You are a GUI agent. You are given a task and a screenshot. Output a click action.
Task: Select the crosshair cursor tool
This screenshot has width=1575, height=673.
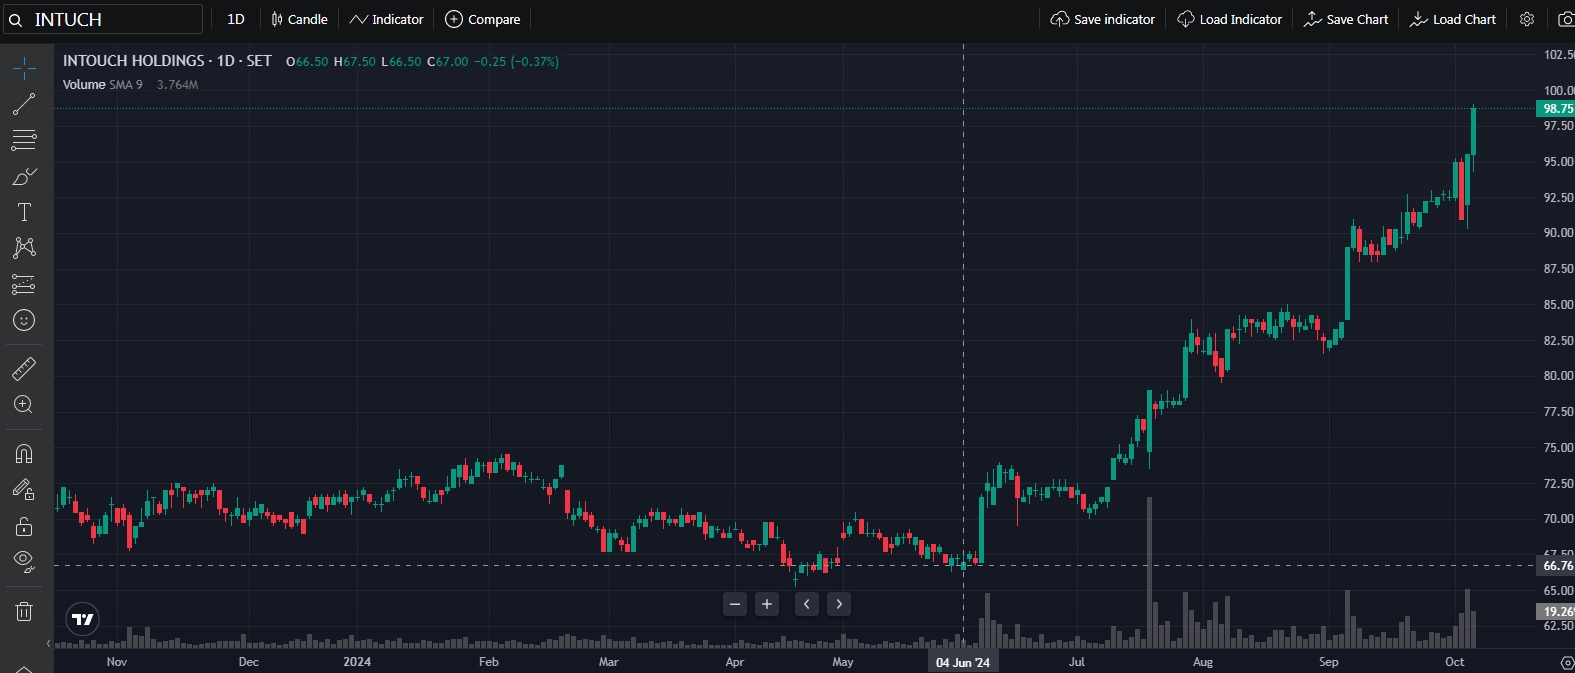pyautogui.click(x=24, y=68)
